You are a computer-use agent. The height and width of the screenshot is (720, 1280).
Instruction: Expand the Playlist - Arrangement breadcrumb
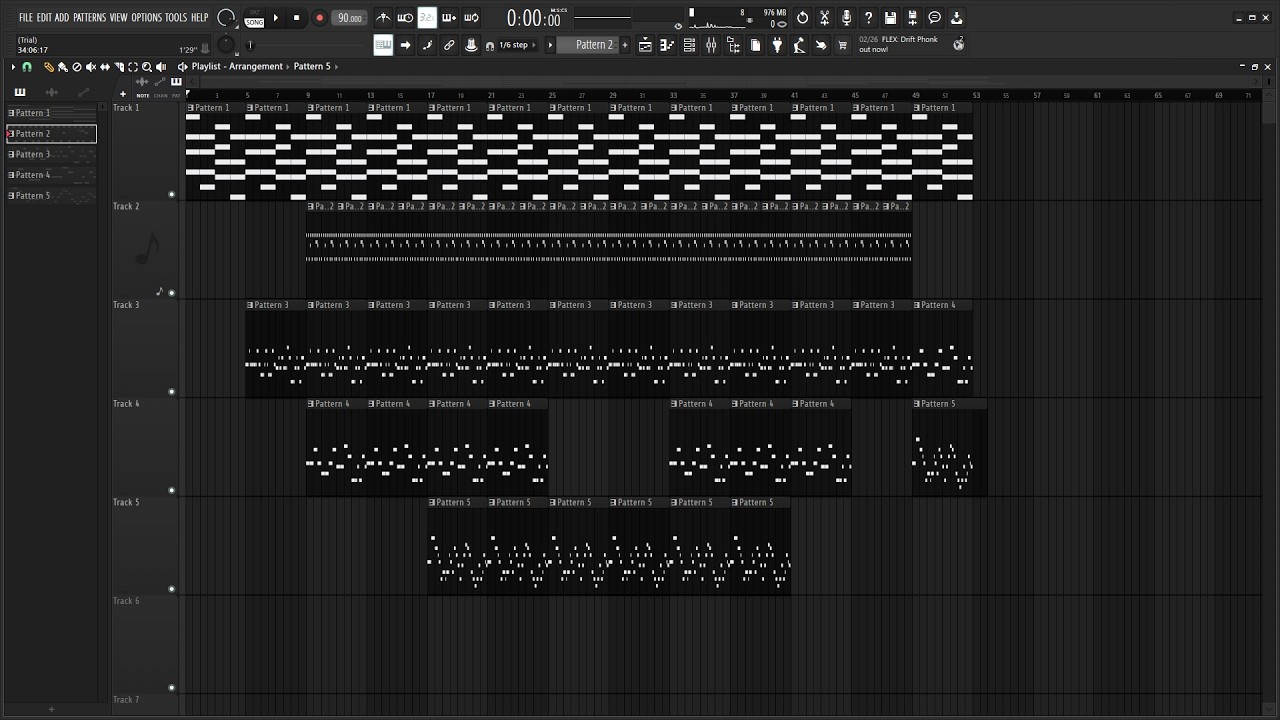pyautogui.click(x=237, y=67)
